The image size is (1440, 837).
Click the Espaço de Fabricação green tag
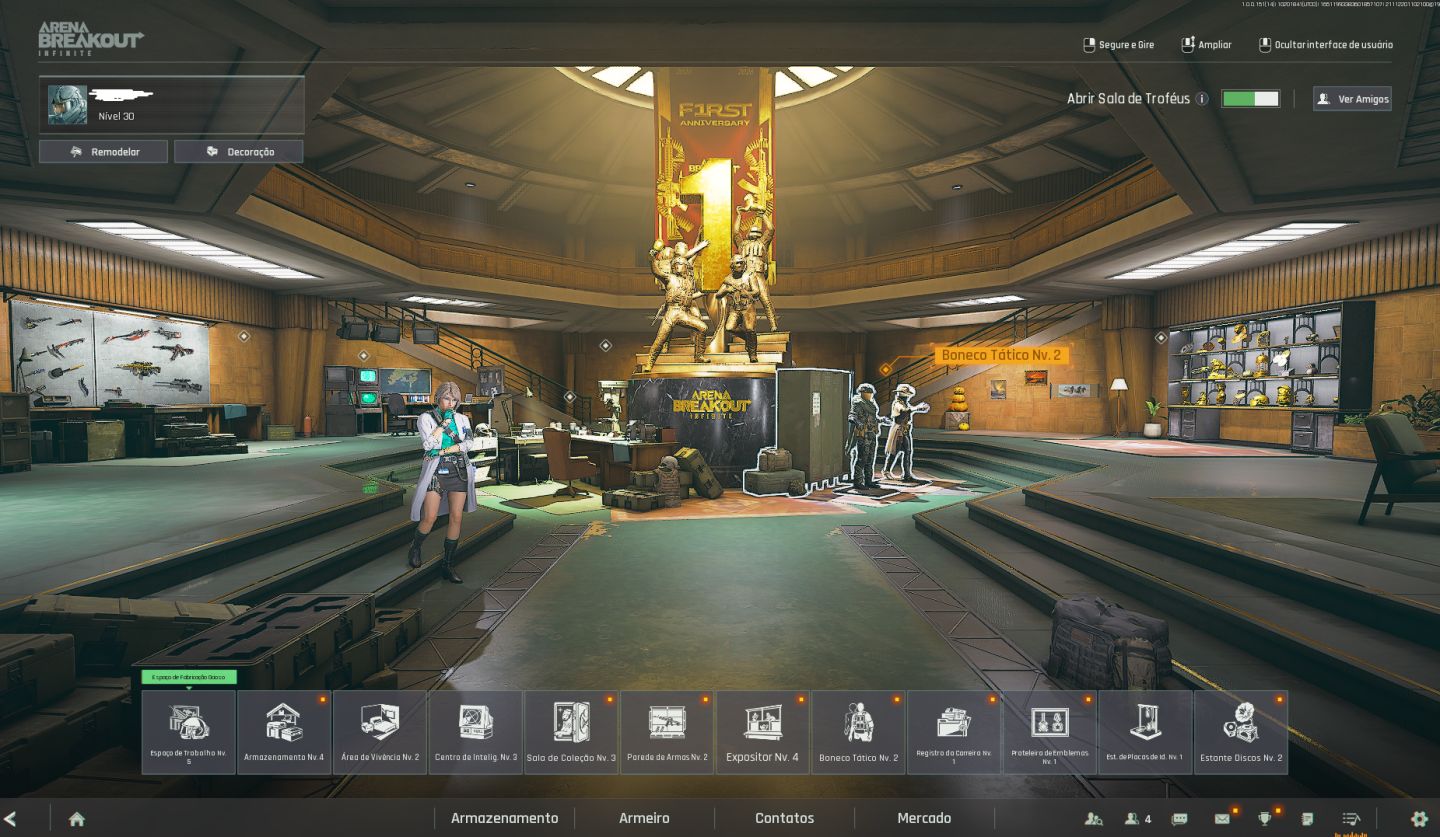pyautogui.click(x=189, y=677)
